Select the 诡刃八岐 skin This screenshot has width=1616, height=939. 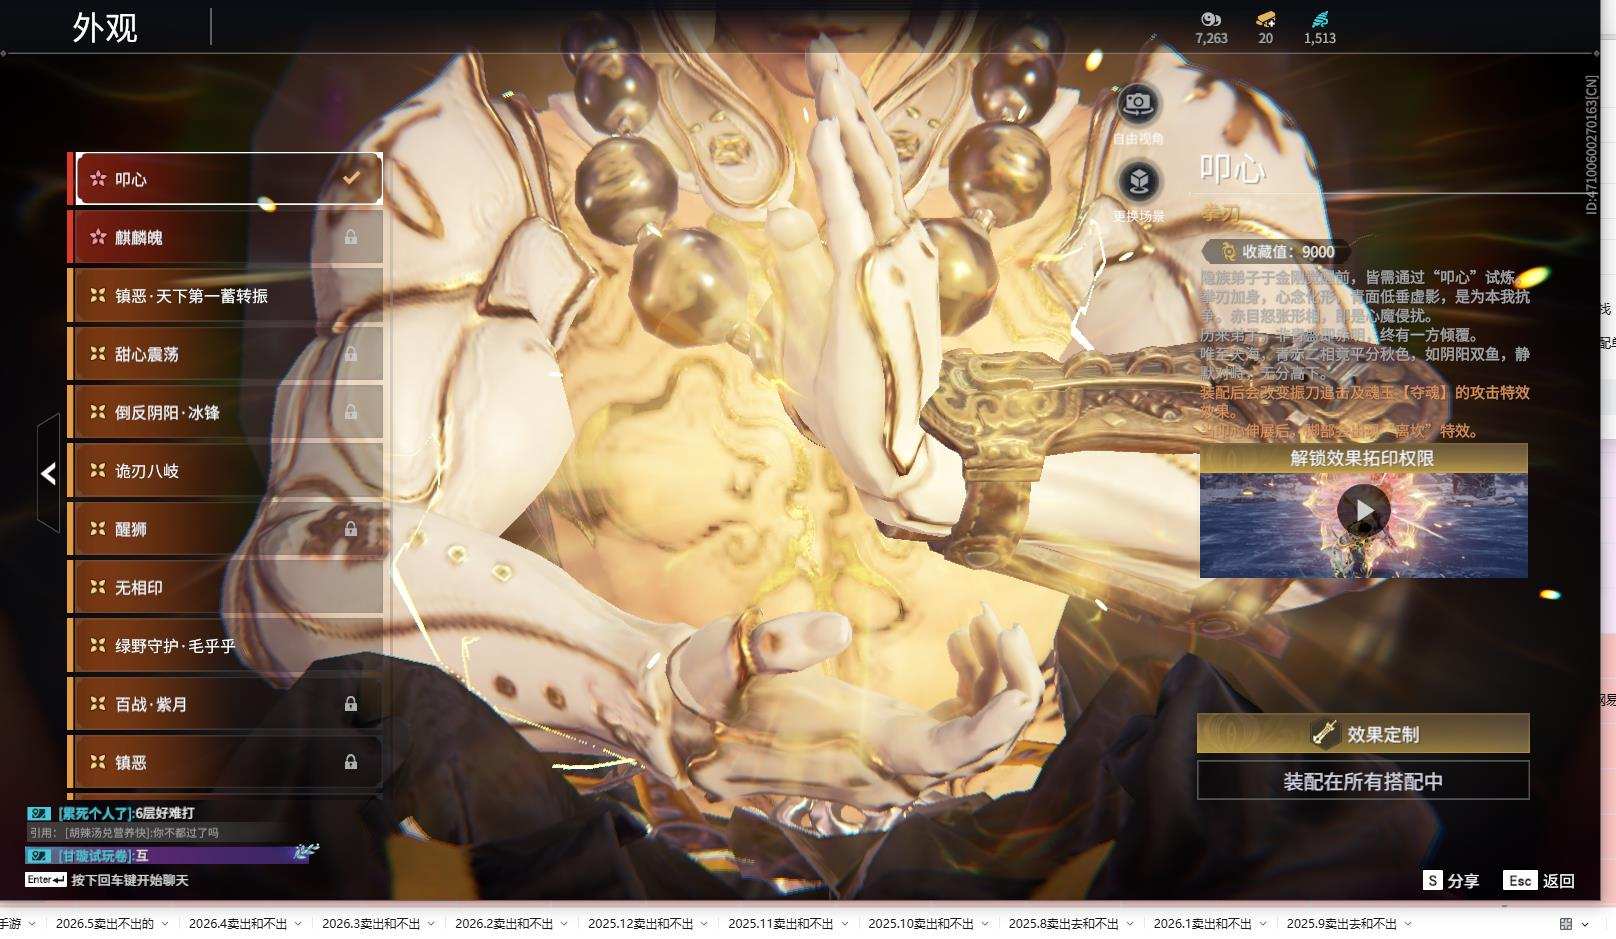226,471
